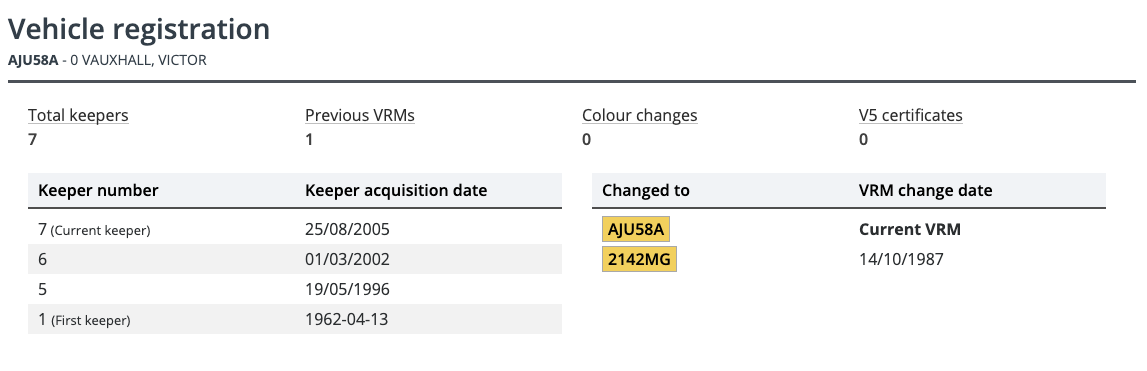The image size is (1147, 371).
Task: Click the Previous VRMs underlined label
Action: tap(360, 116)
